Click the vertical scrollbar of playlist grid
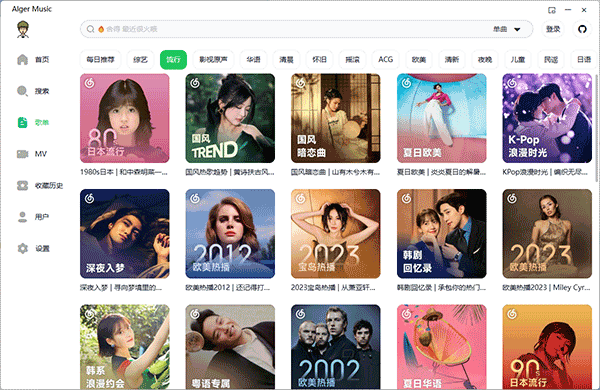Image resolution: width=600 pixels, height=390 pixels. (597, 128)
